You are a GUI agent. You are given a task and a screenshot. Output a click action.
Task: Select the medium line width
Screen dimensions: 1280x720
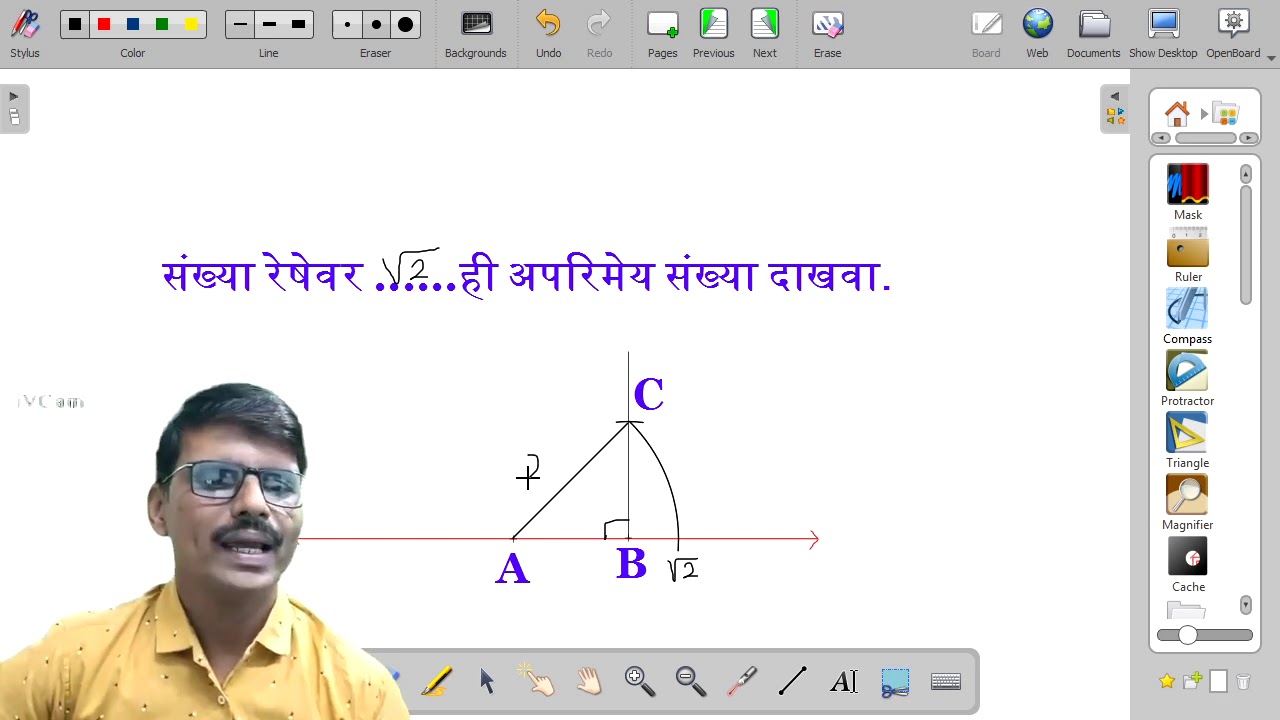[269, 24]
